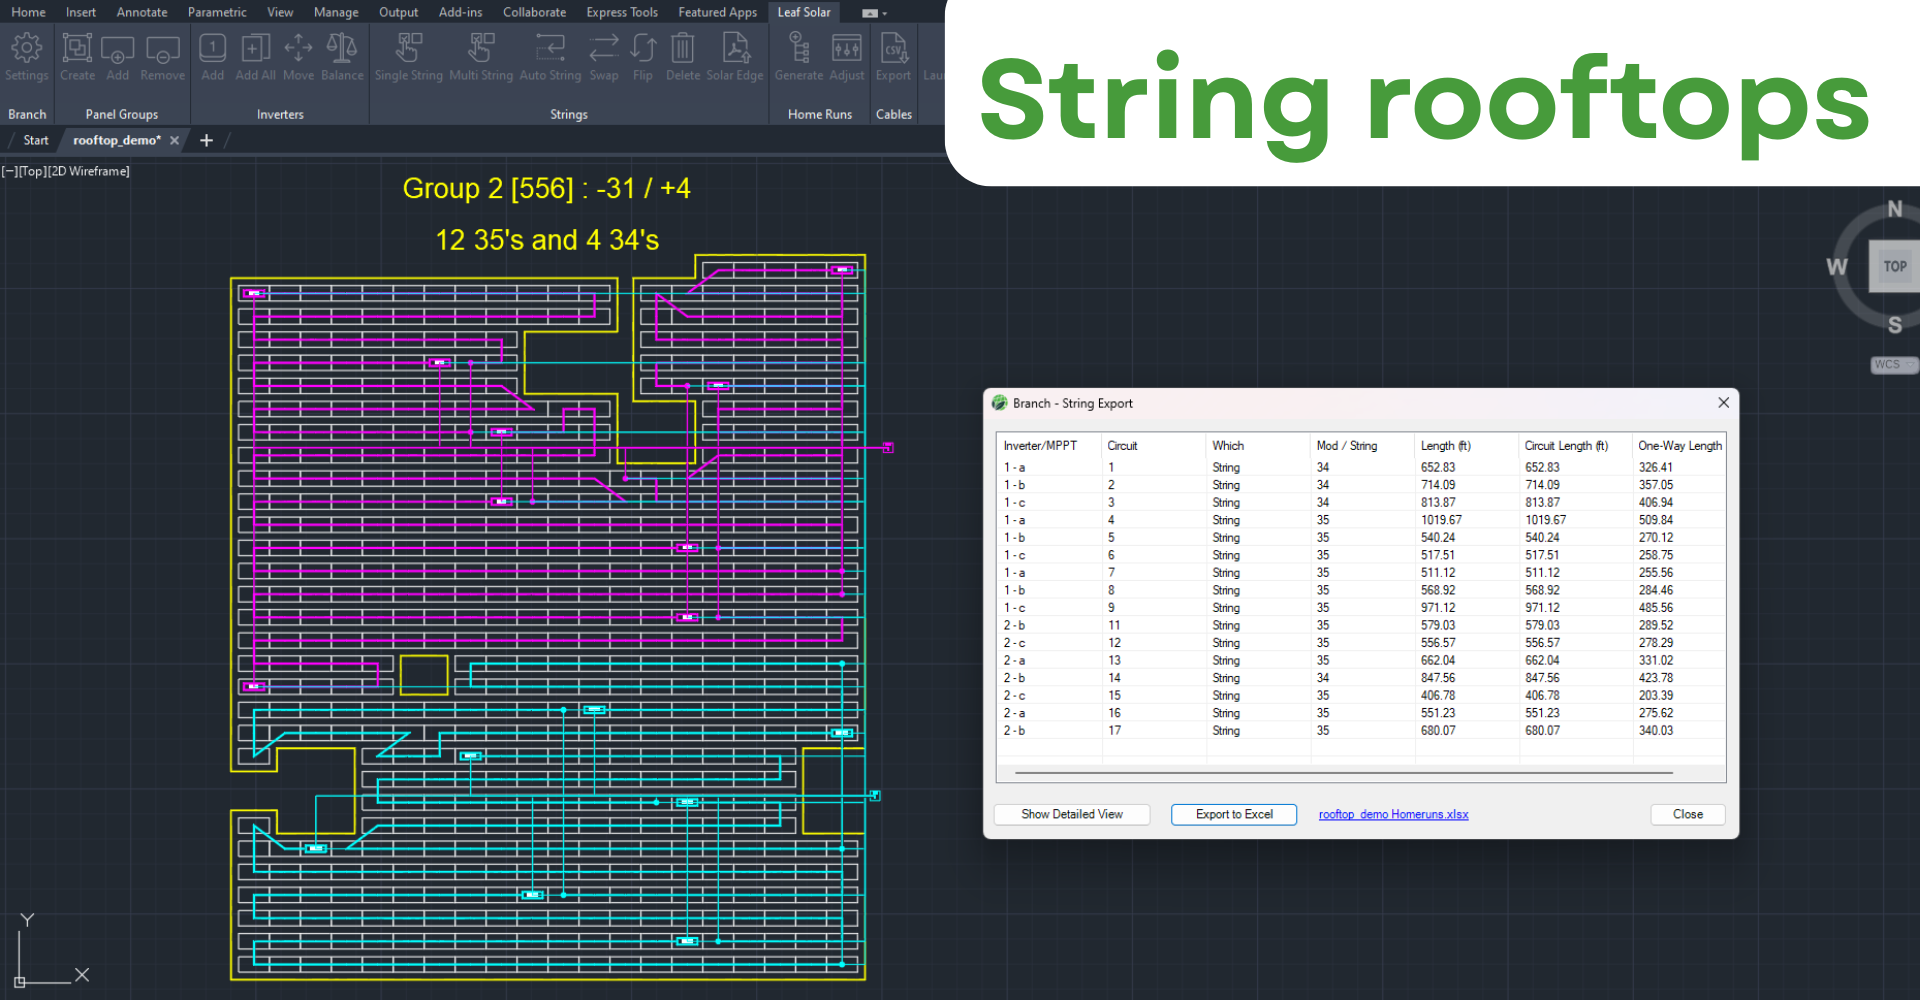This screenshot has height=1000, width=1920.
Task: Expand the ribbon minimize dropdown arrow
Action: pyautogui.click(x=885, y=13)
